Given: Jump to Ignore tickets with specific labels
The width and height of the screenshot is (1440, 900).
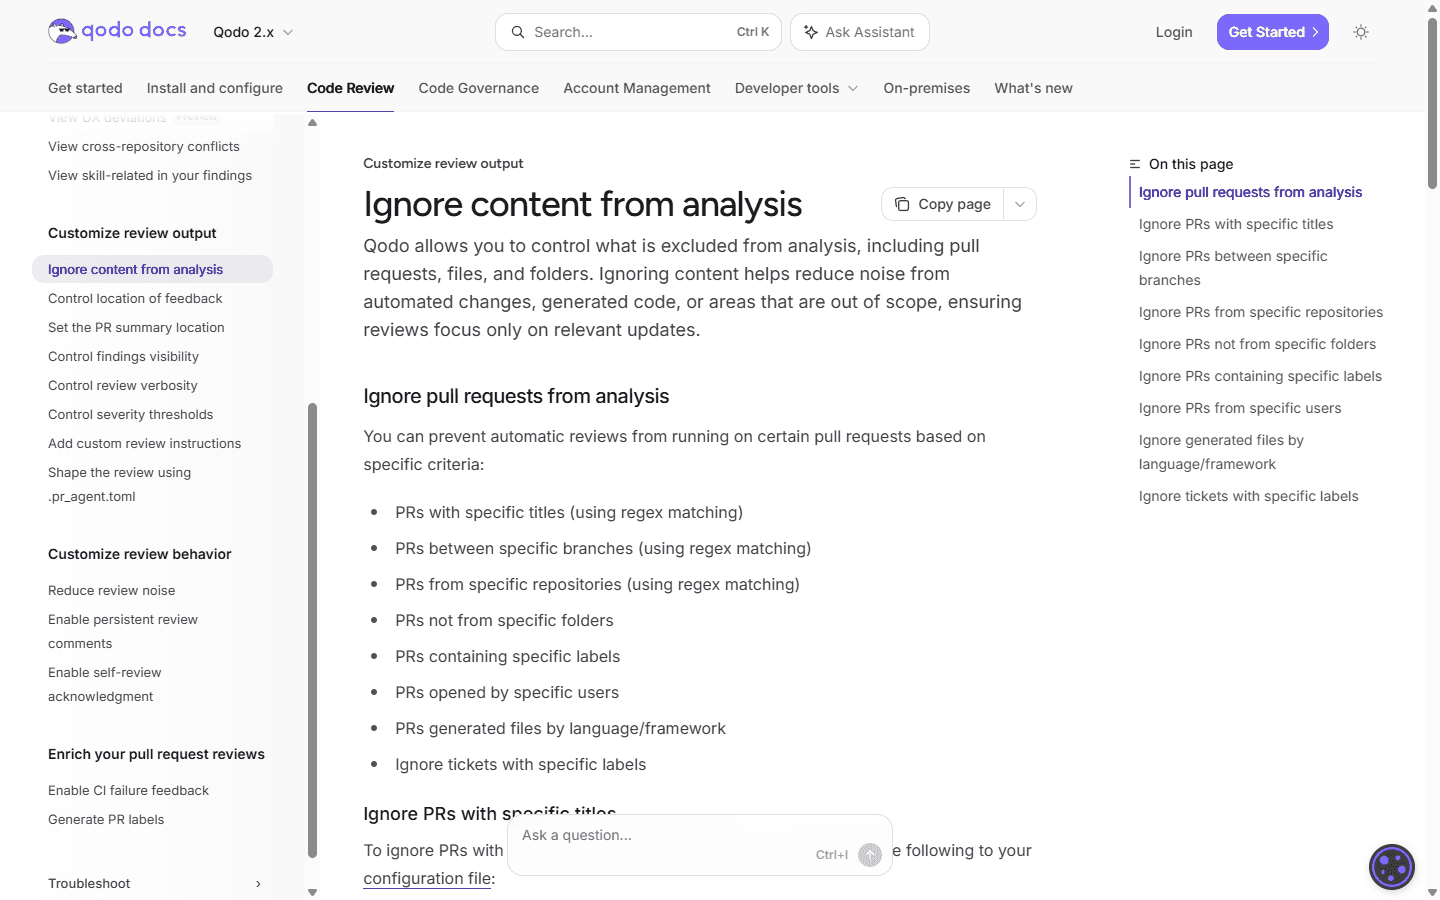Looking at the screenshot, I should click(x=1249, y=496).
